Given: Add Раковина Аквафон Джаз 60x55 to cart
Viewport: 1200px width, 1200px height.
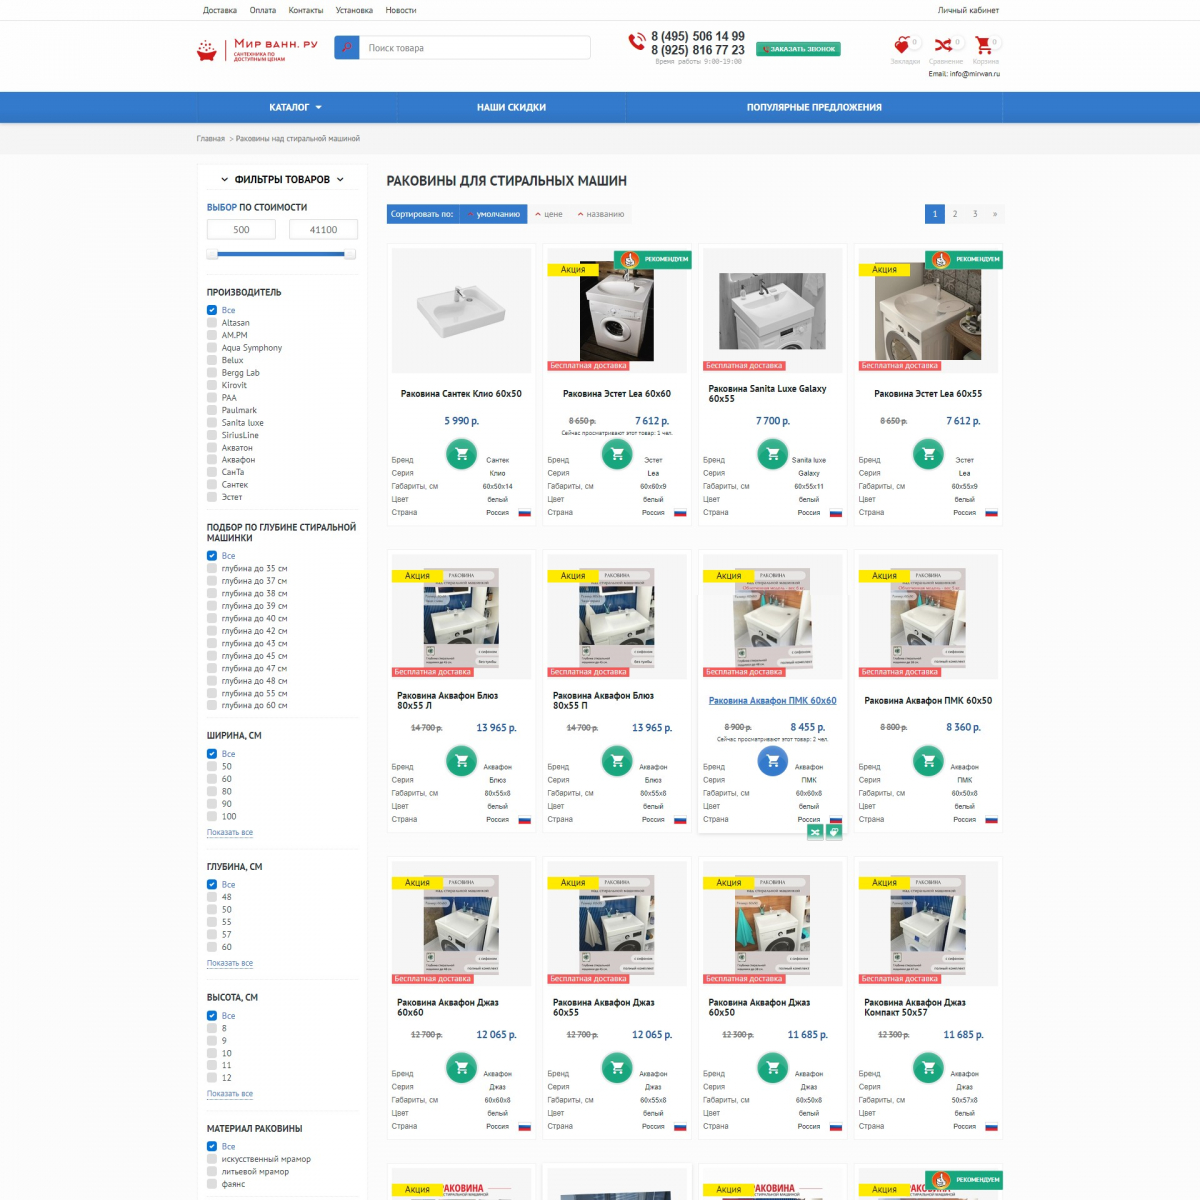Looking at the screenshot, I should pos(617,1068).
